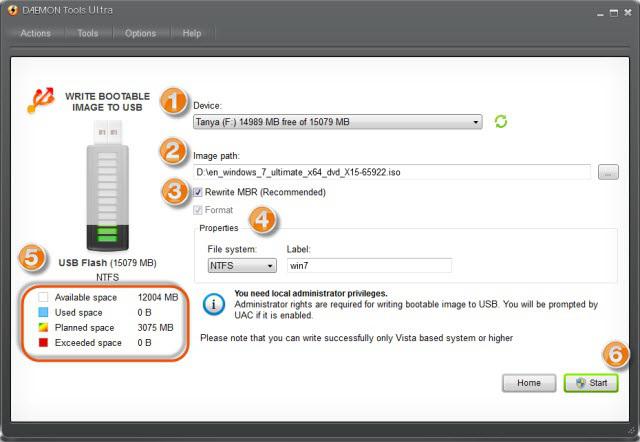Open the Options menu

pyautogui.click(x=140, y=33)
